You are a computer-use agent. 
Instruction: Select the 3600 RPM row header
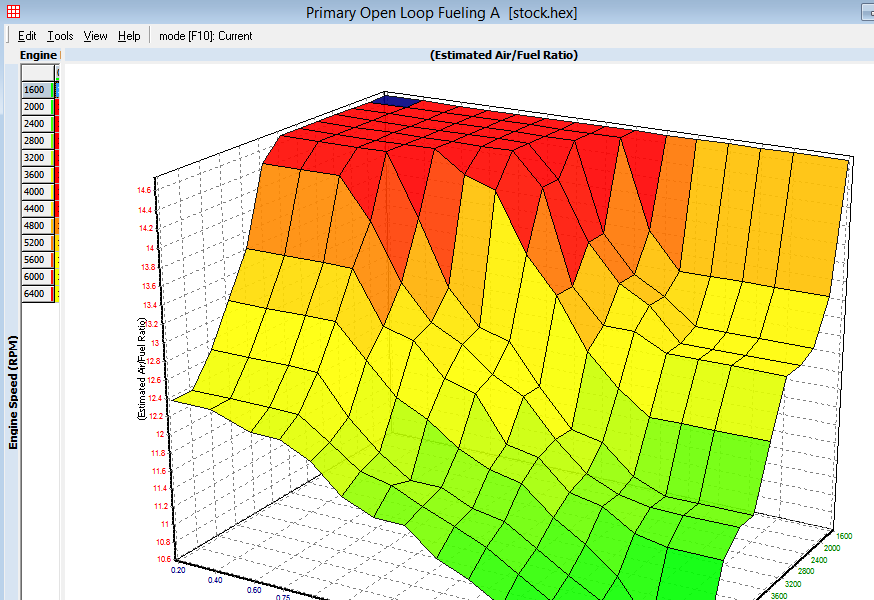tap(34, 175)
